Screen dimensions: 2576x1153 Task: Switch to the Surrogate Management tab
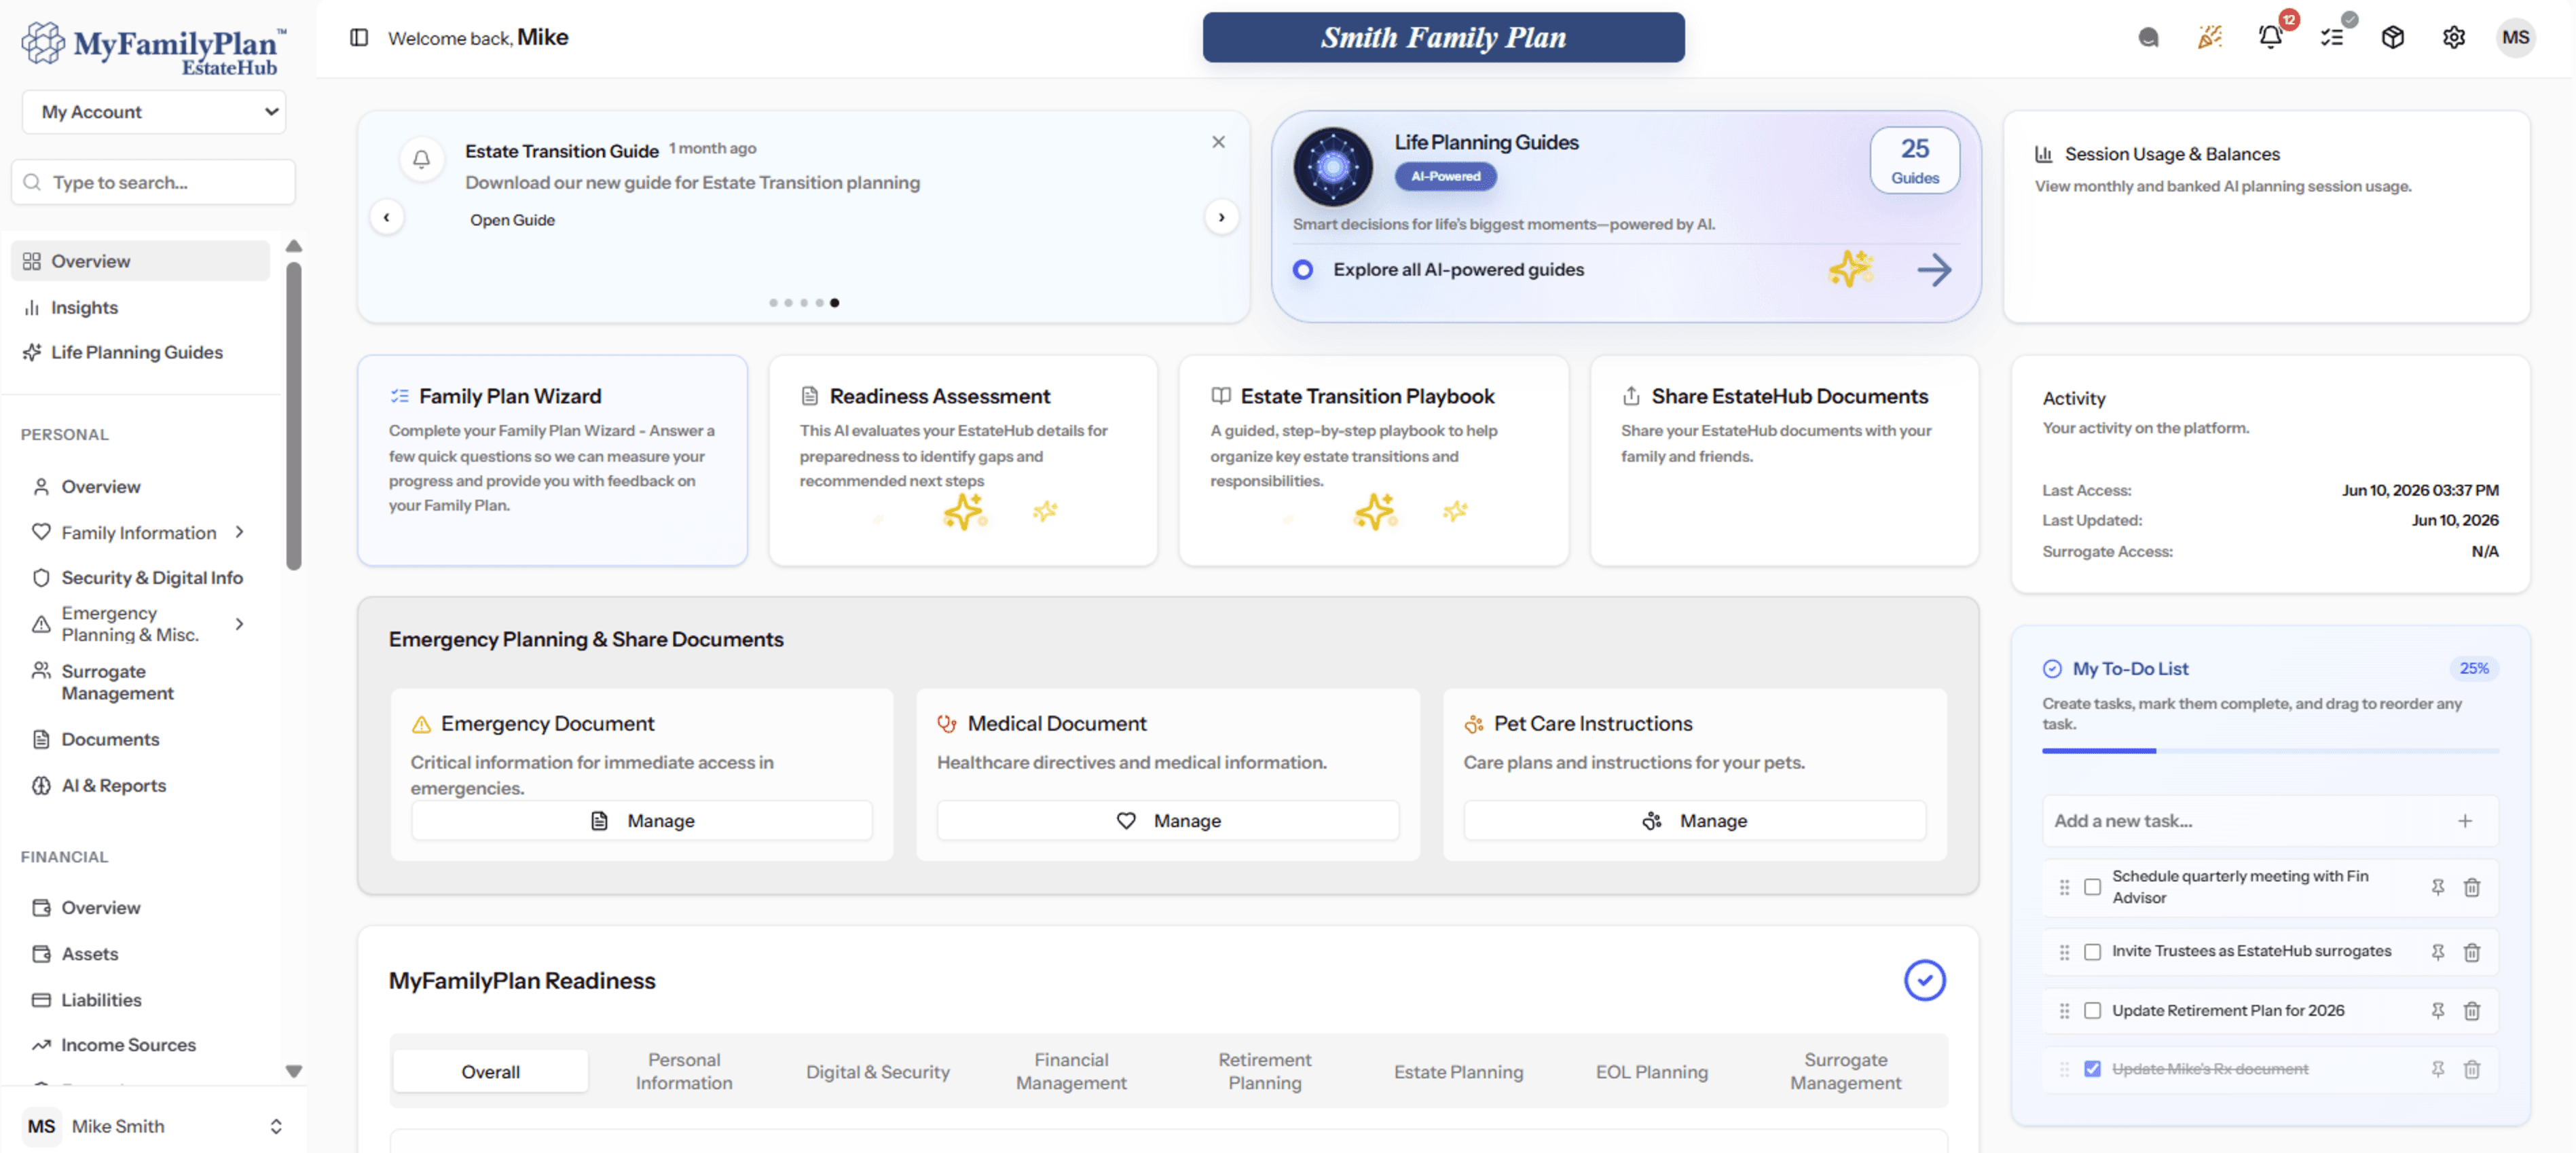[1845, 1071]
